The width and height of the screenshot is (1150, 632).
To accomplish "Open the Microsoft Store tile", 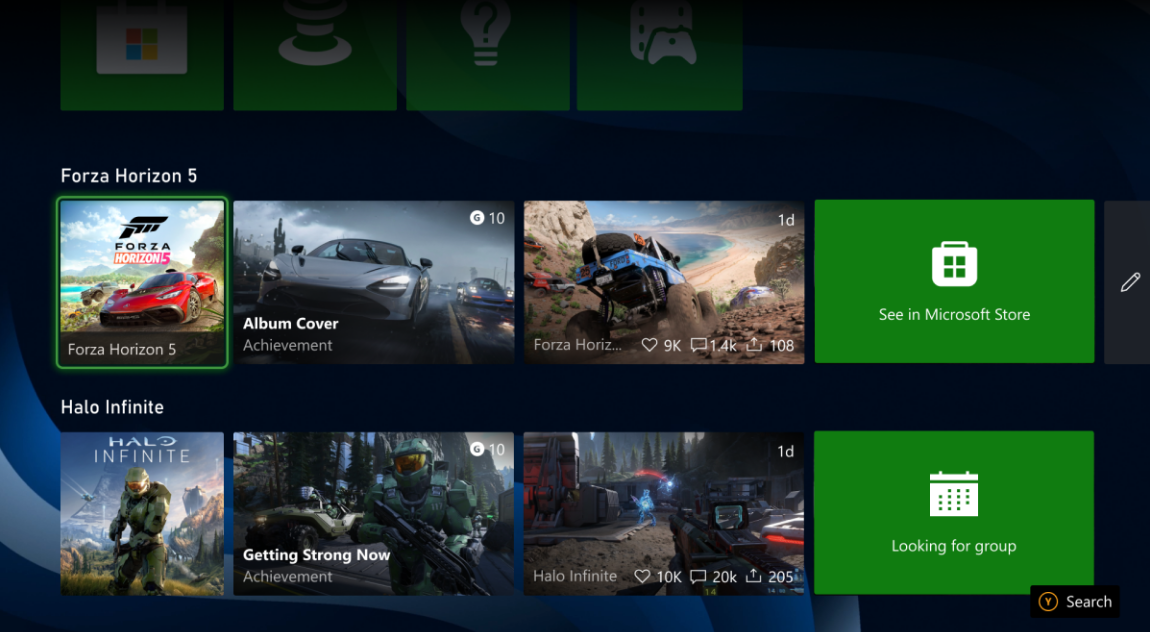I will pos(142,55).
